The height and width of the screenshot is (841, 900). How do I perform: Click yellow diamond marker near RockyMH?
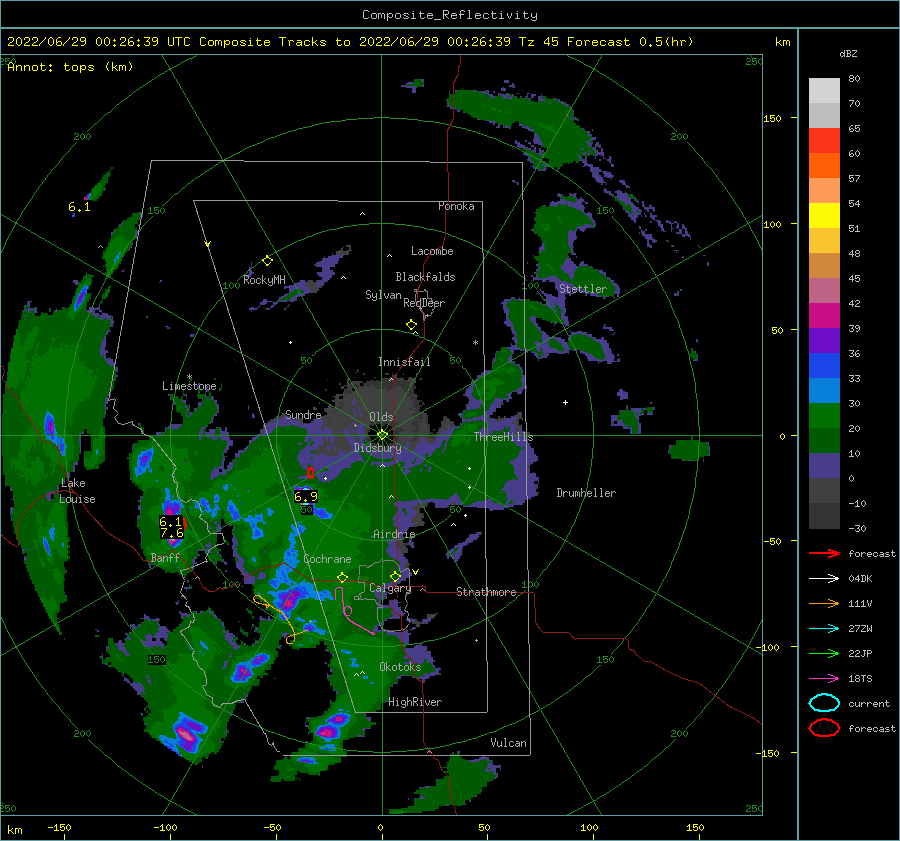[267, 261]
